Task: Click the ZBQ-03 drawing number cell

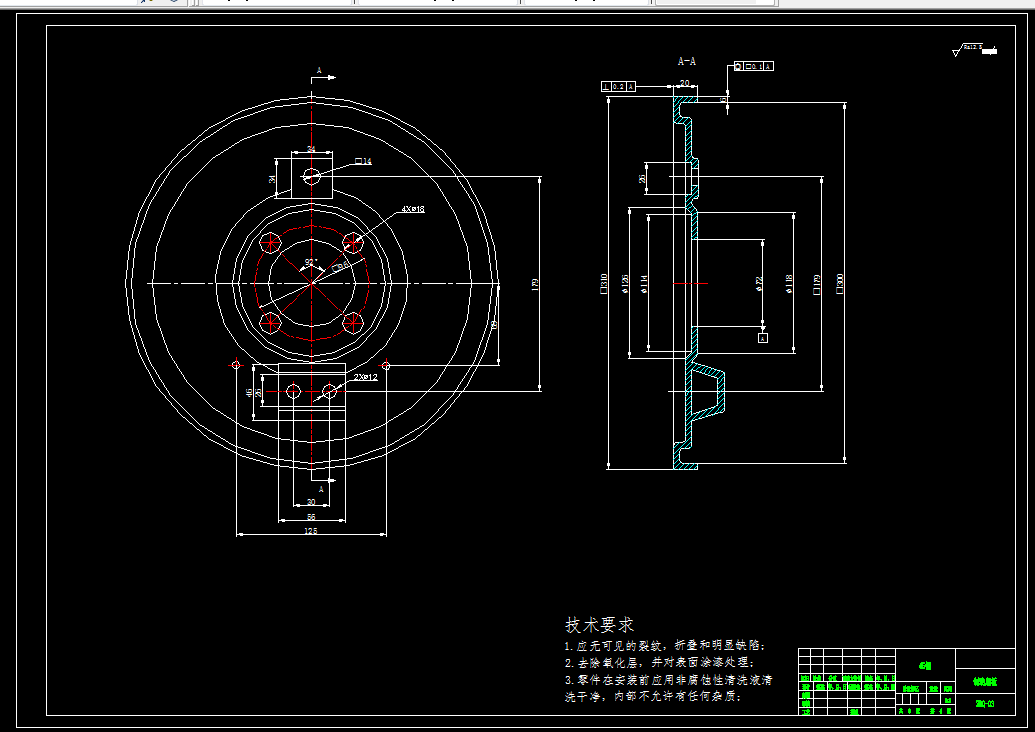Action: 985,704
